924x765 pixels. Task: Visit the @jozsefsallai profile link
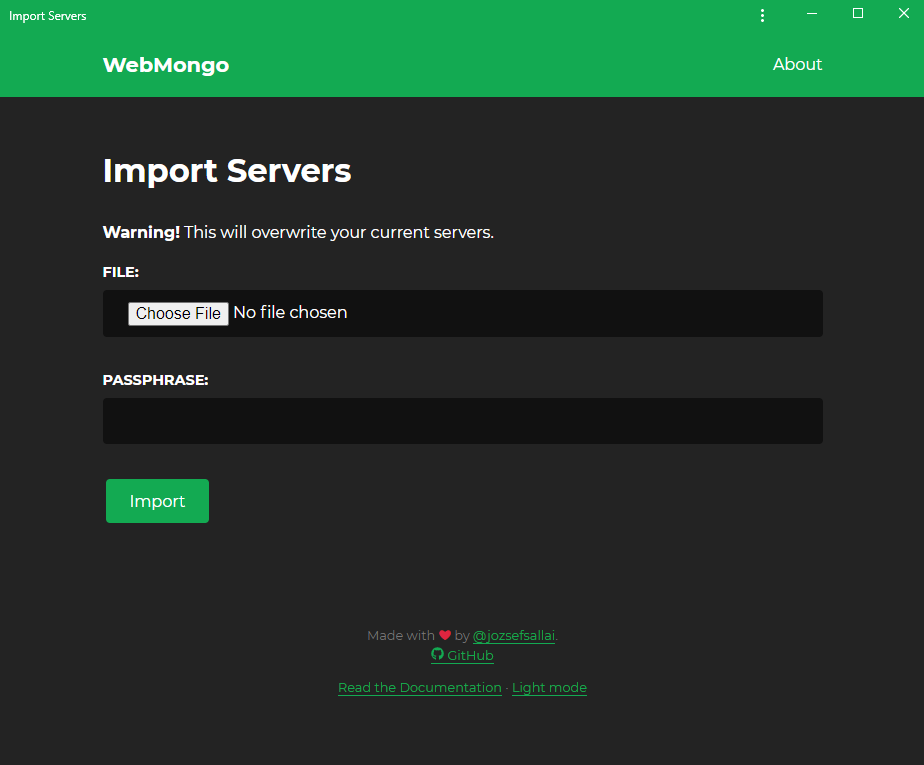point(513,635)
